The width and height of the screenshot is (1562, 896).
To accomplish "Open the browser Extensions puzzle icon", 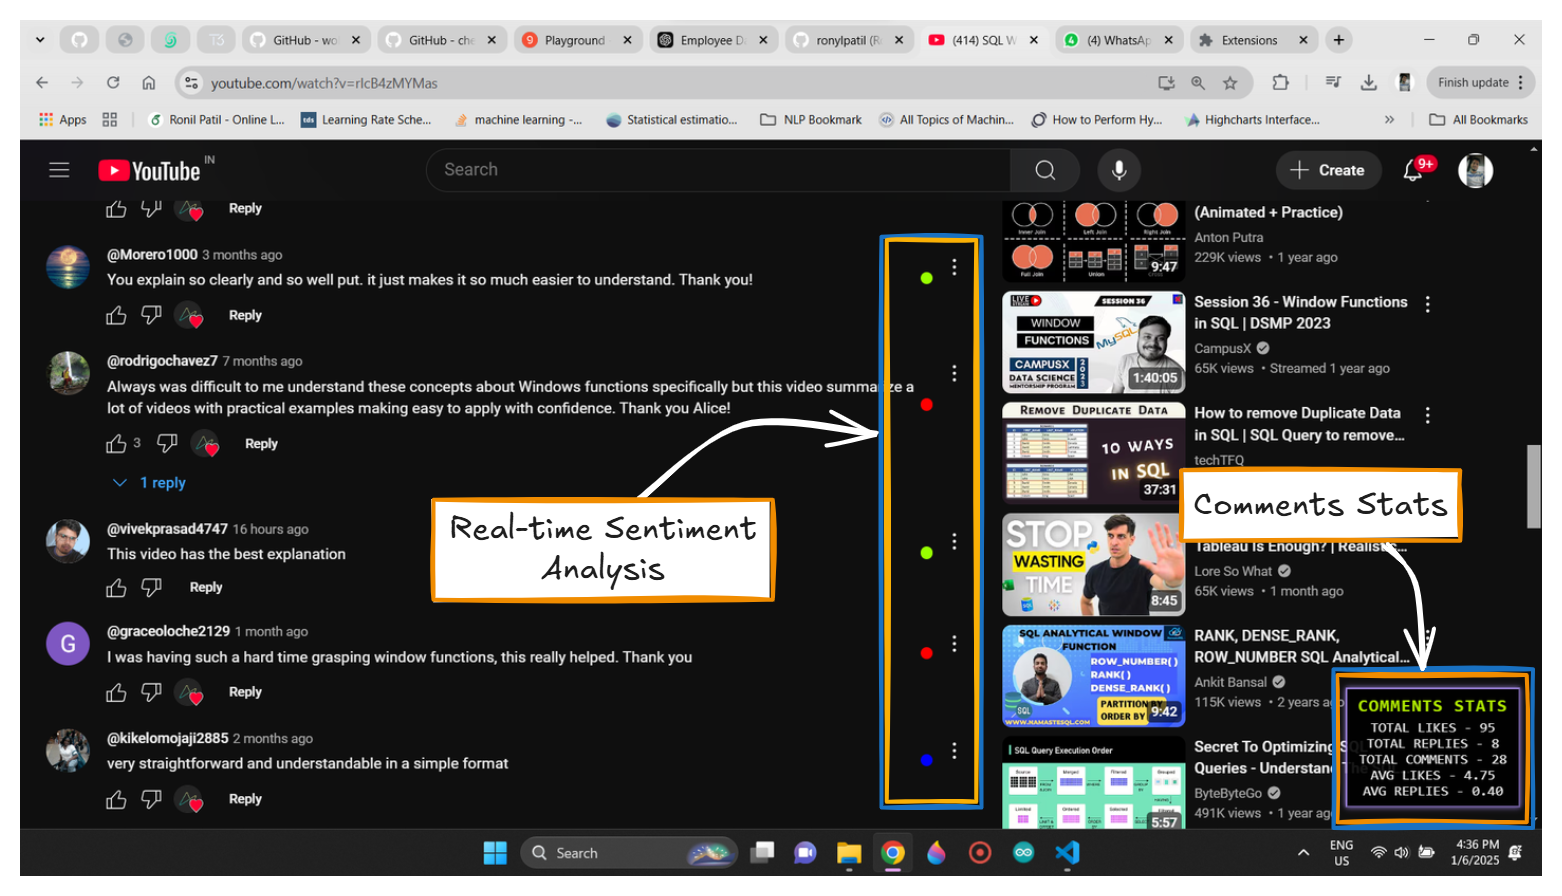I will pyautogui.click(x=1280, y=83).
